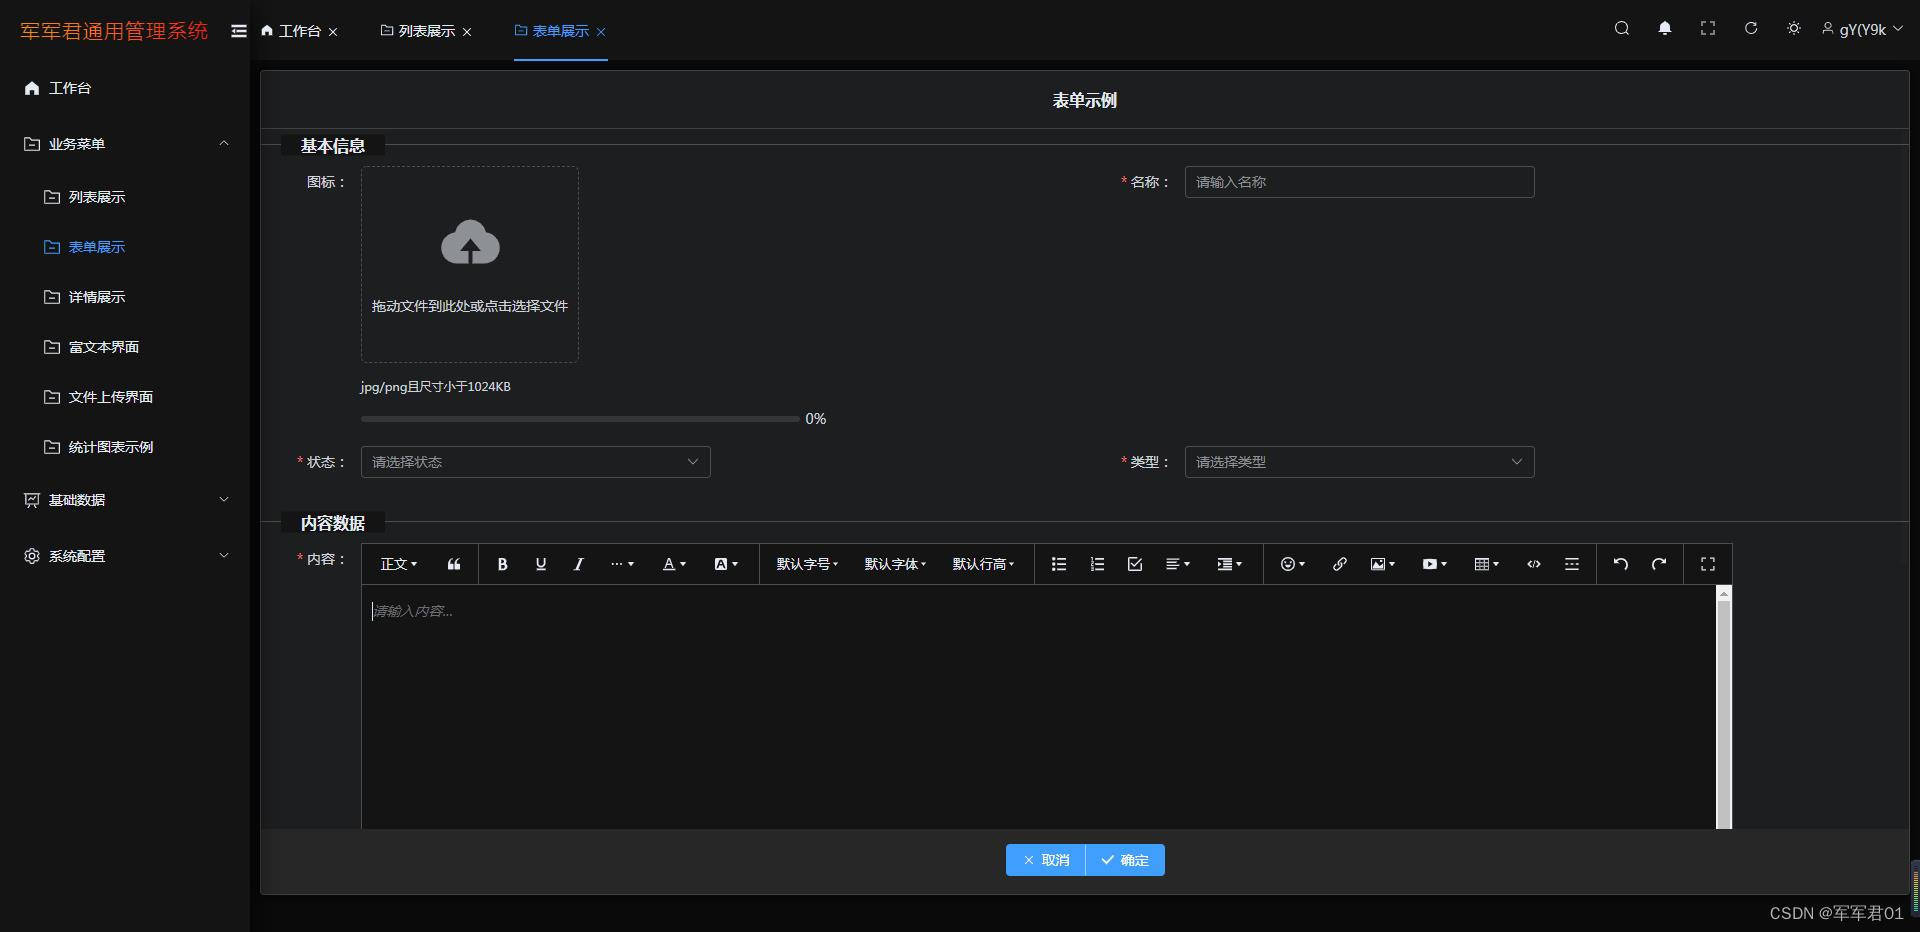
Task: Click the editor vertical scrollbar
Action: point(1723,707)
